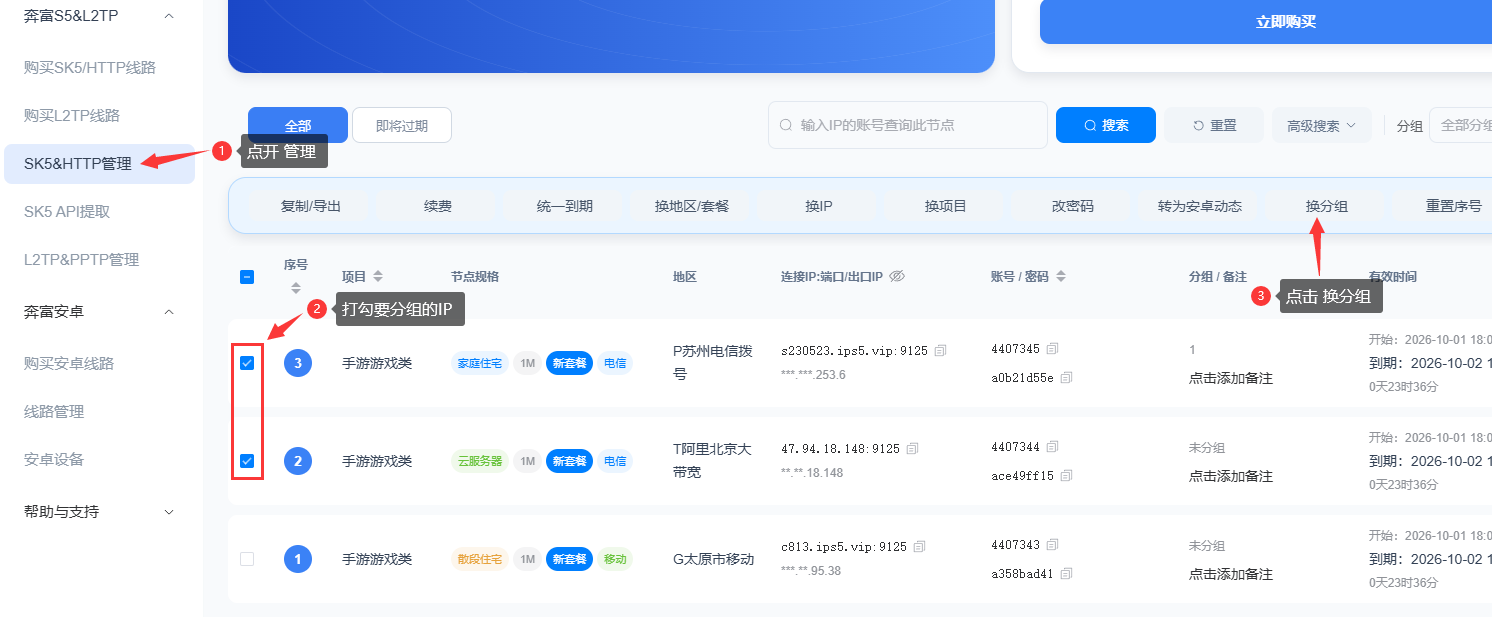Sort by 项目 column arrows
The image size is (1492, 617).
[x=378, y=277]
